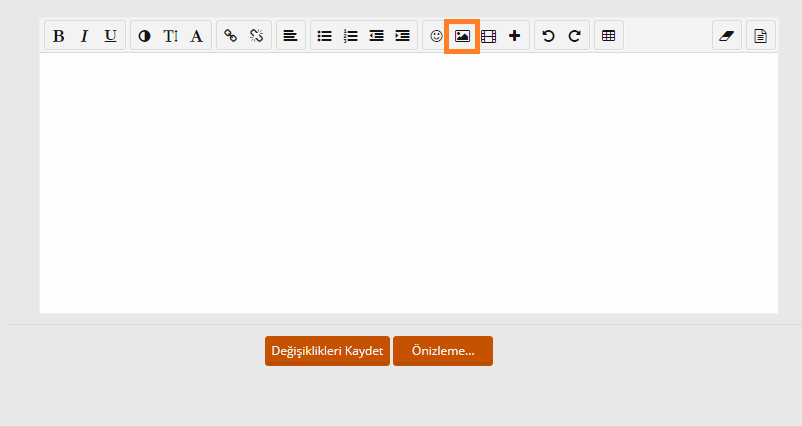
Task: Open the font size tool
Action: [x=170, y=36]
